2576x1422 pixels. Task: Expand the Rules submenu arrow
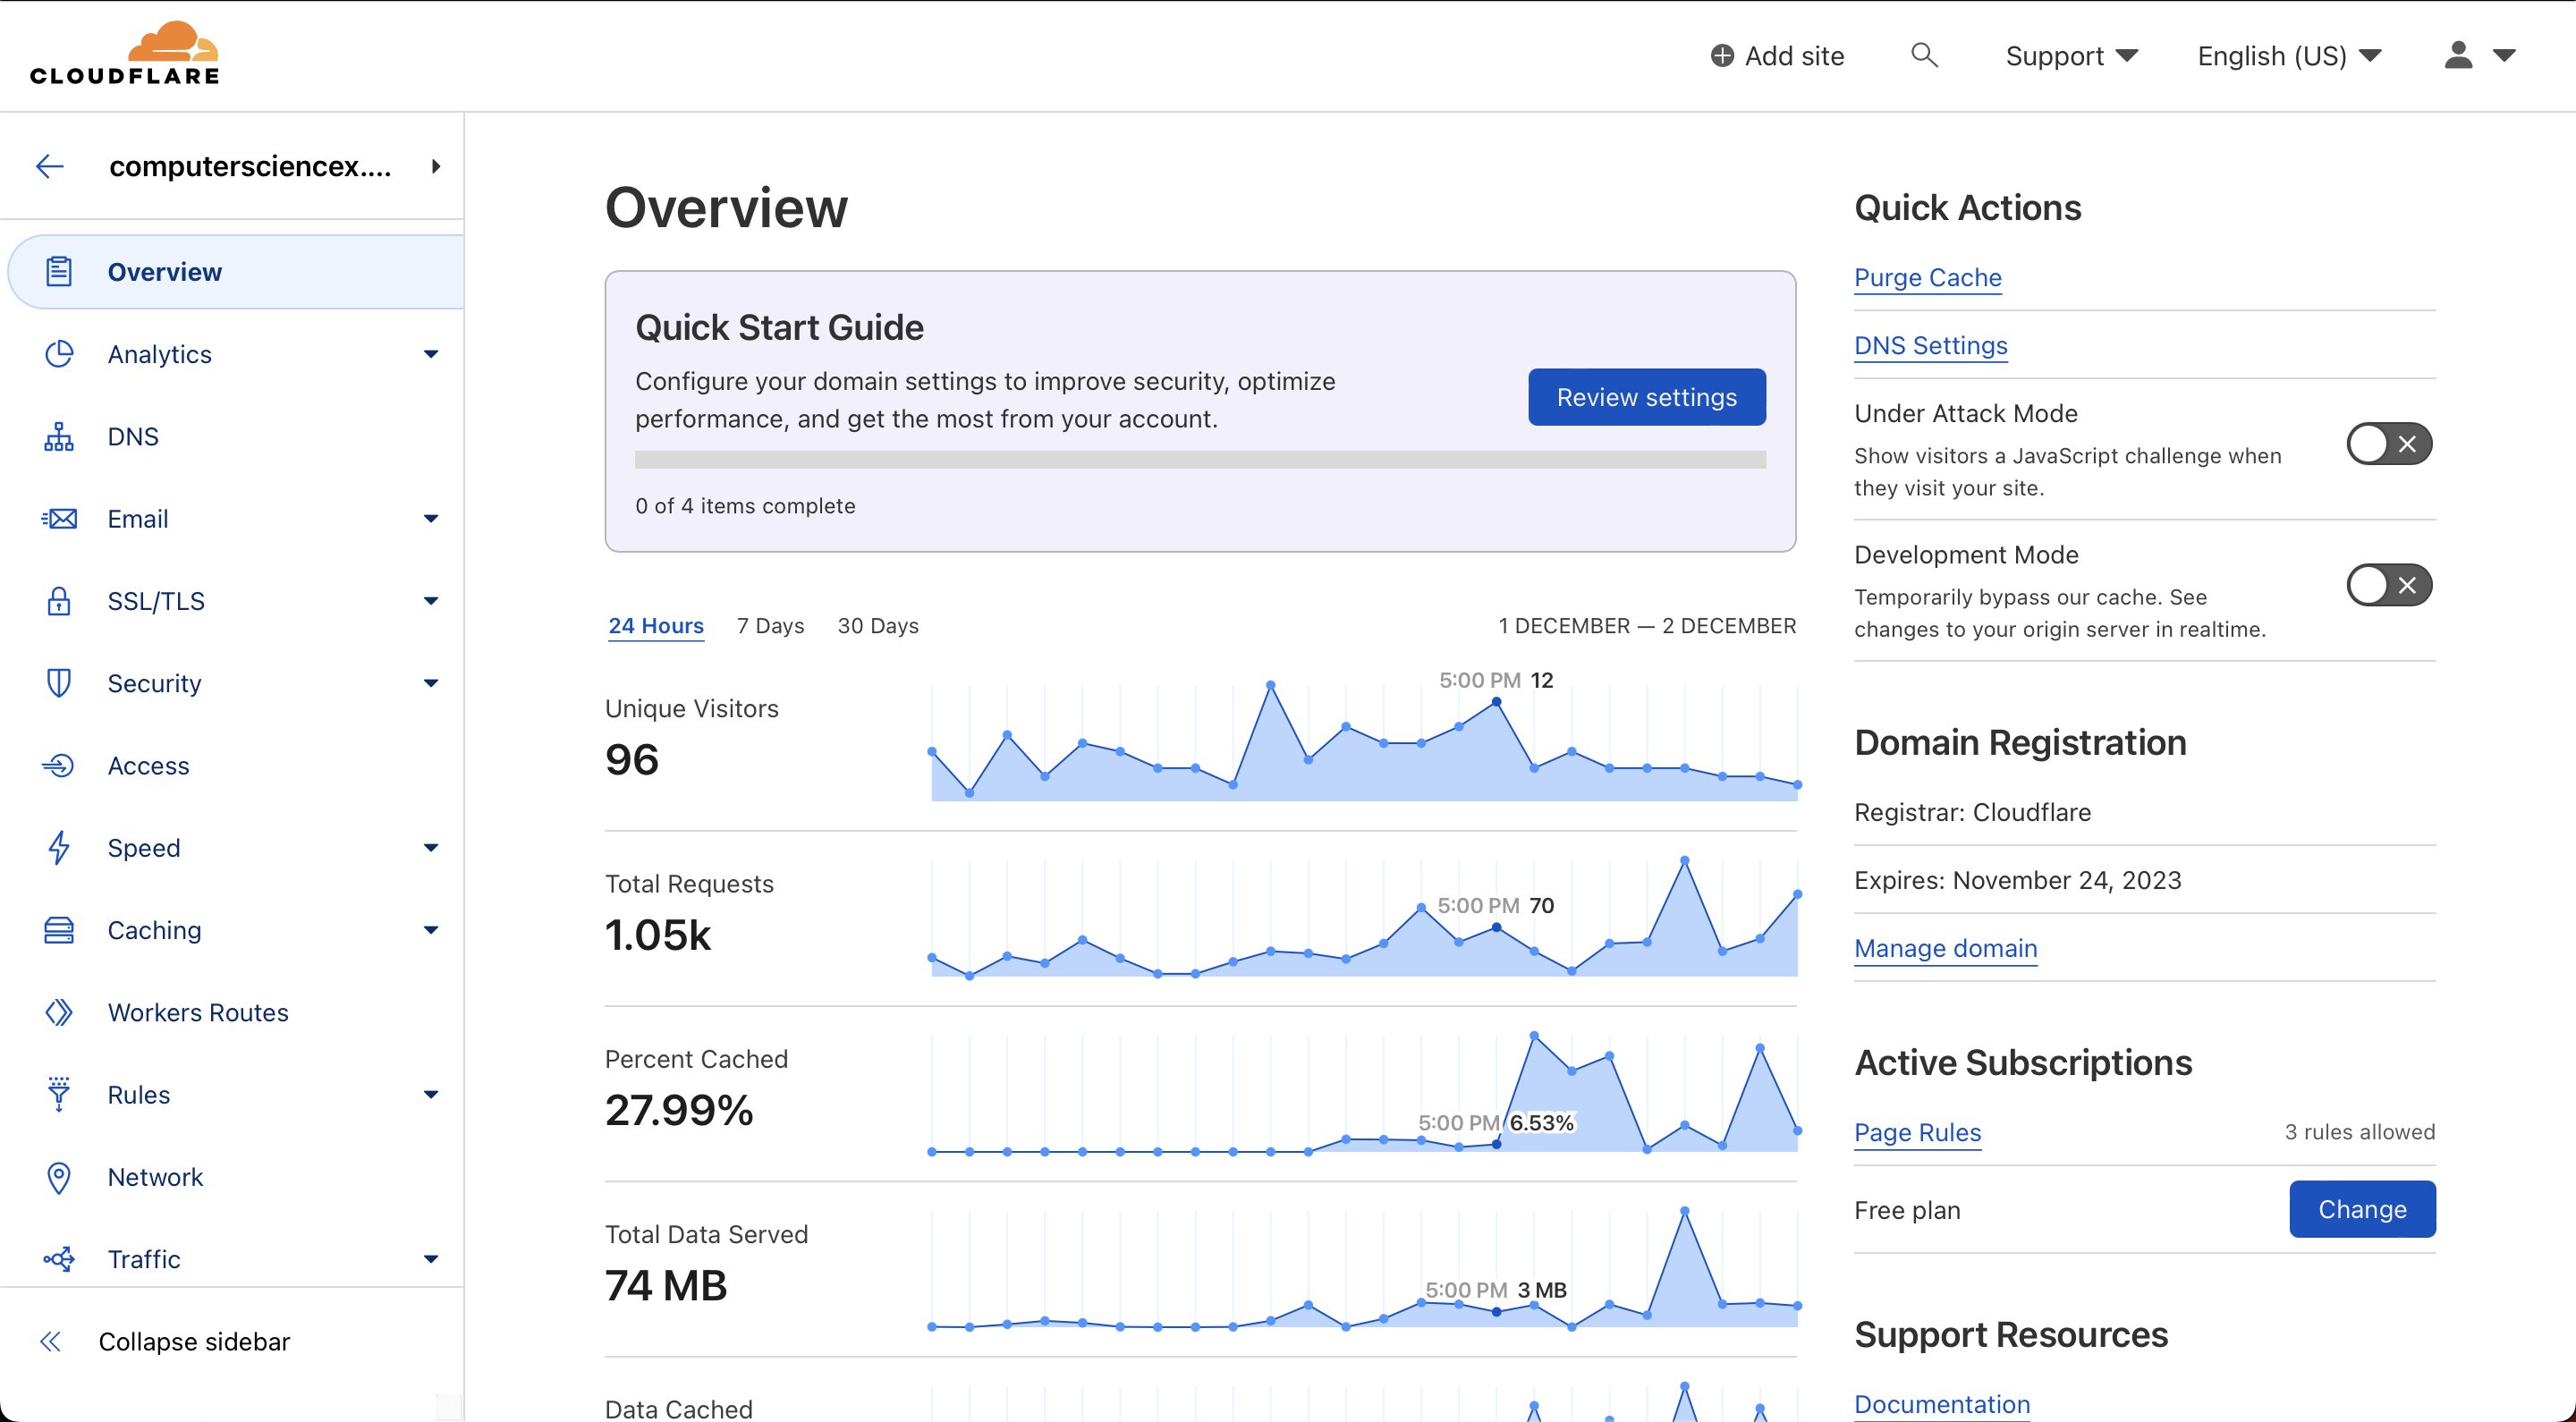pyautogui.click(x=431, y=1094)
